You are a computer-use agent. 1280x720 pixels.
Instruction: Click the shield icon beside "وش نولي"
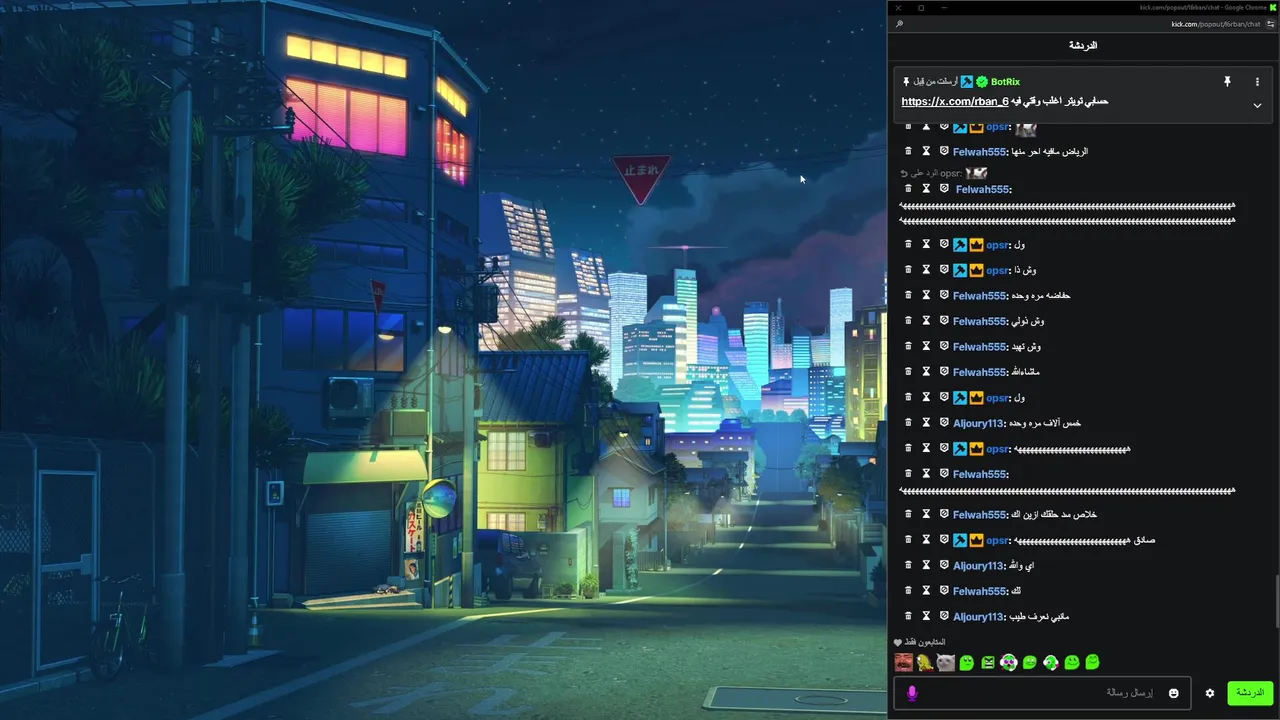coord(943,321)
